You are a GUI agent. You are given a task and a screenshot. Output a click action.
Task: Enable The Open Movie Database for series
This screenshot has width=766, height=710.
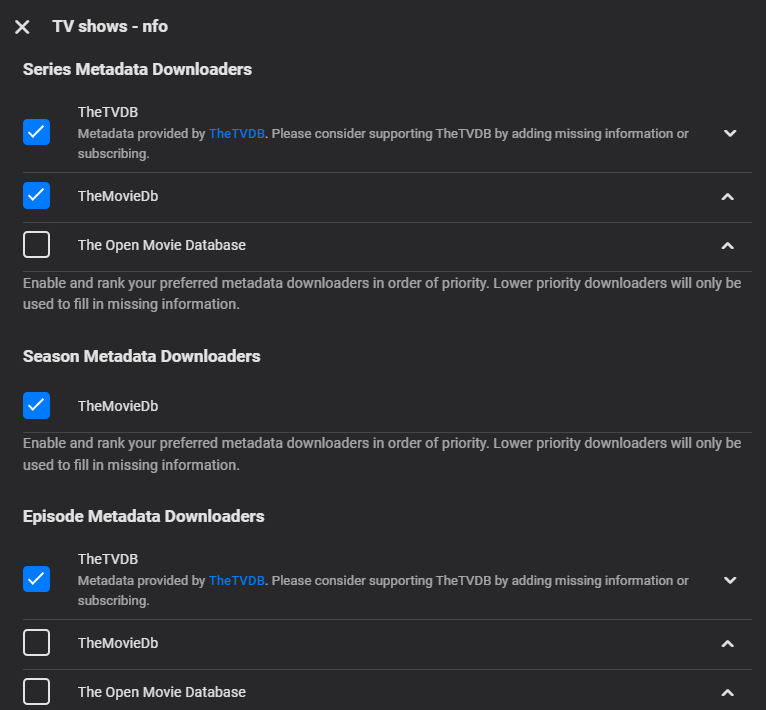pos(36,245)
